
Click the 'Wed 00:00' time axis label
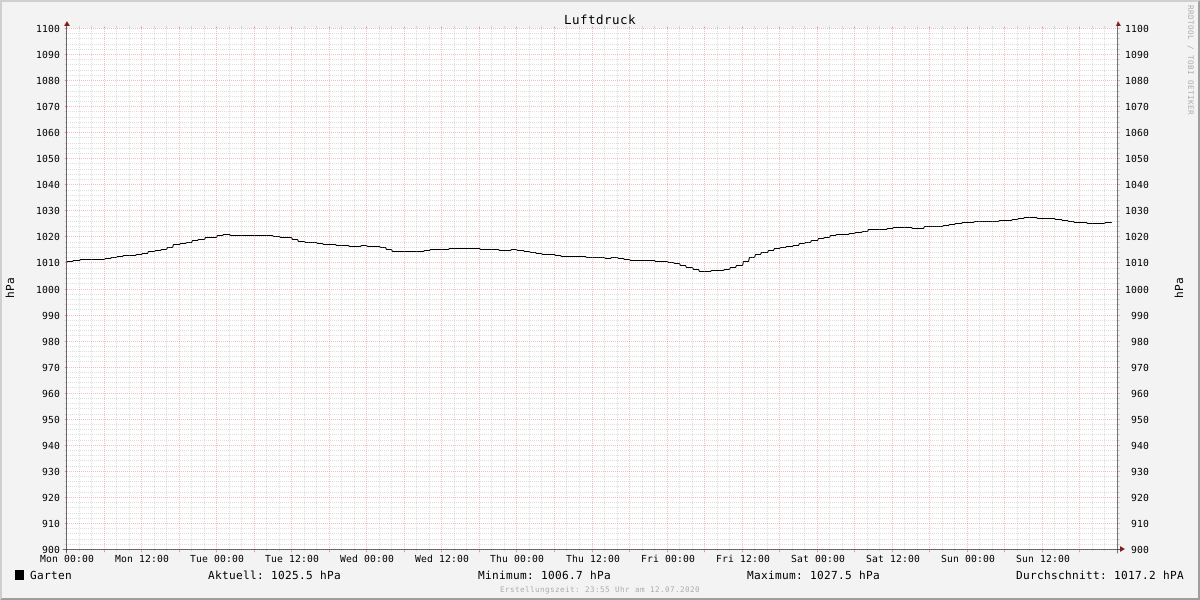click(x=367, y=559)
